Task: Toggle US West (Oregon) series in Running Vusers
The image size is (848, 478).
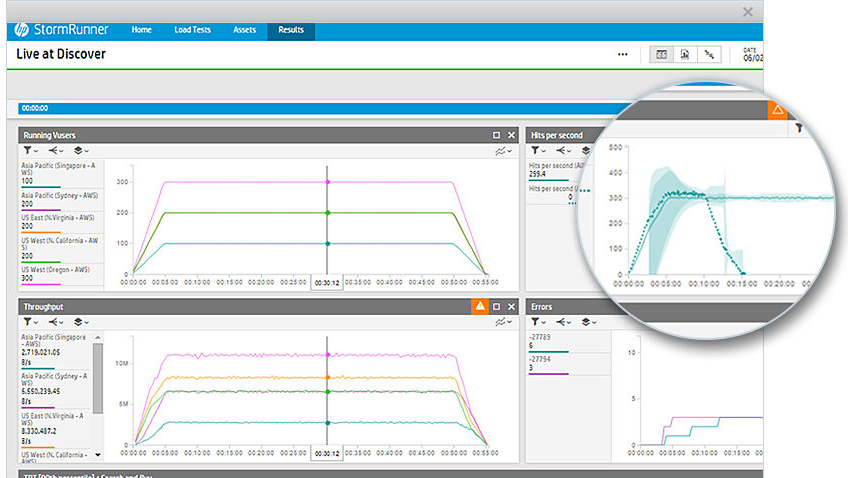Action: click(x=60, y=275)
